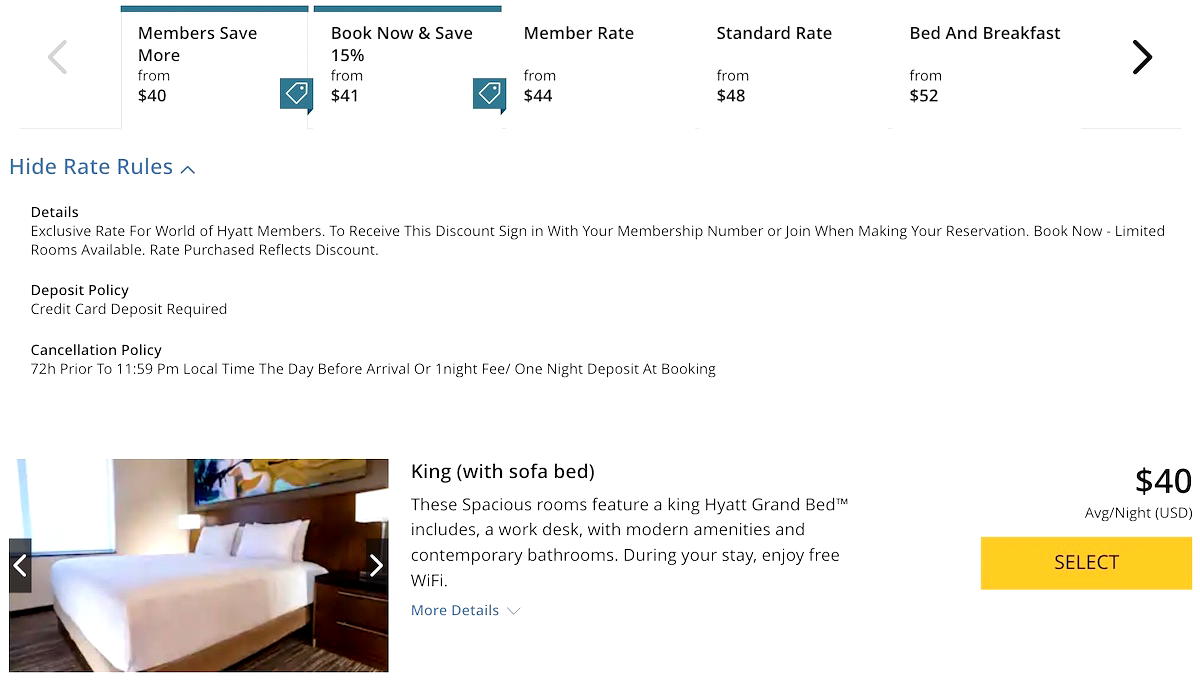Click the discount tag icon on Book Now & Save
1200x684 pixels.
pos(489,94)
